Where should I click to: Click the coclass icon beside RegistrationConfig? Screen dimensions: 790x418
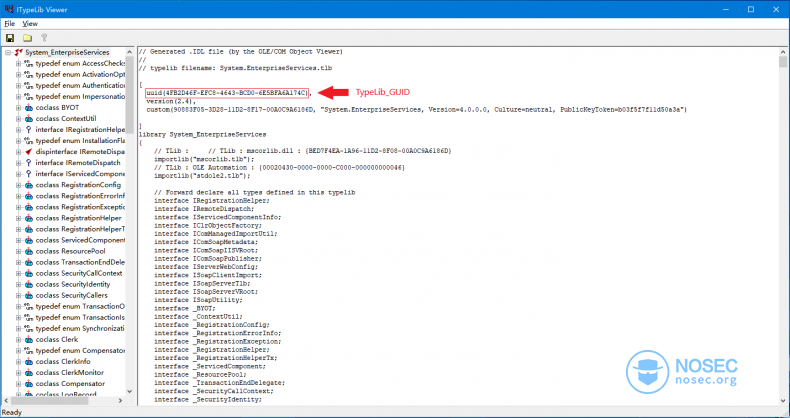pos(29,185)
